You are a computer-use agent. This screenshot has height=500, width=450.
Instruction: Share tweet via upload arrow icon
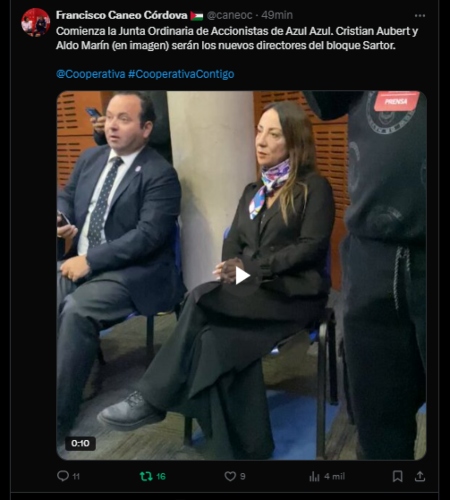pos(420,476)
